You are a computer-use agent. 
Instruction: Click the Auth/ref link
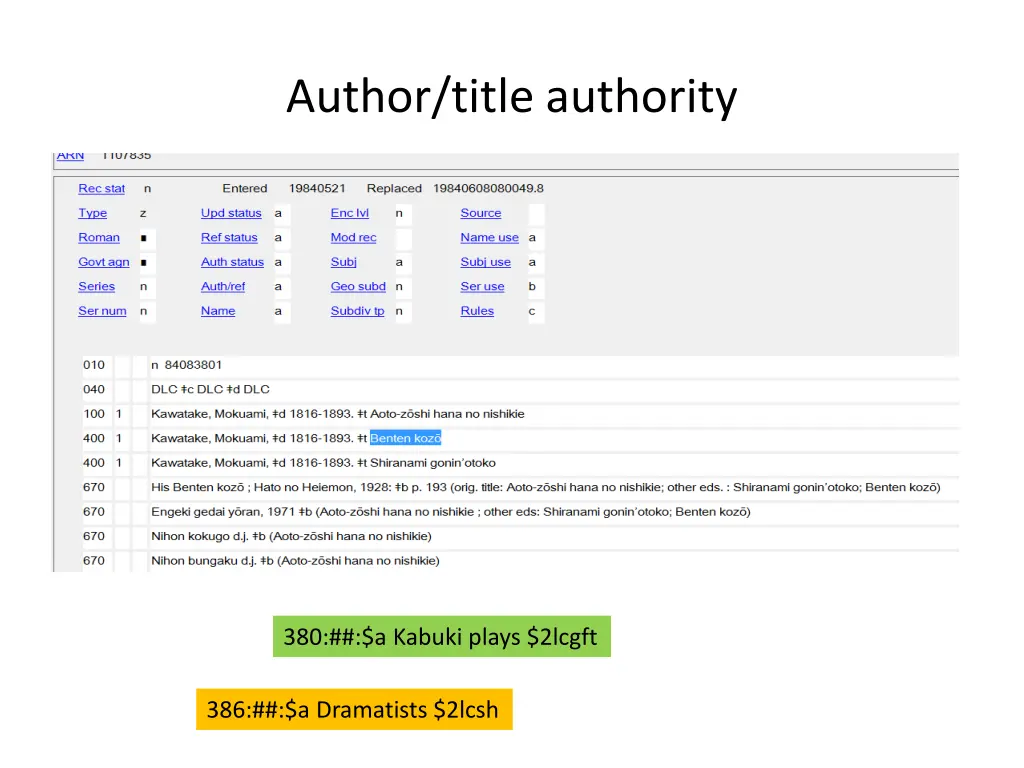(223, 287)
